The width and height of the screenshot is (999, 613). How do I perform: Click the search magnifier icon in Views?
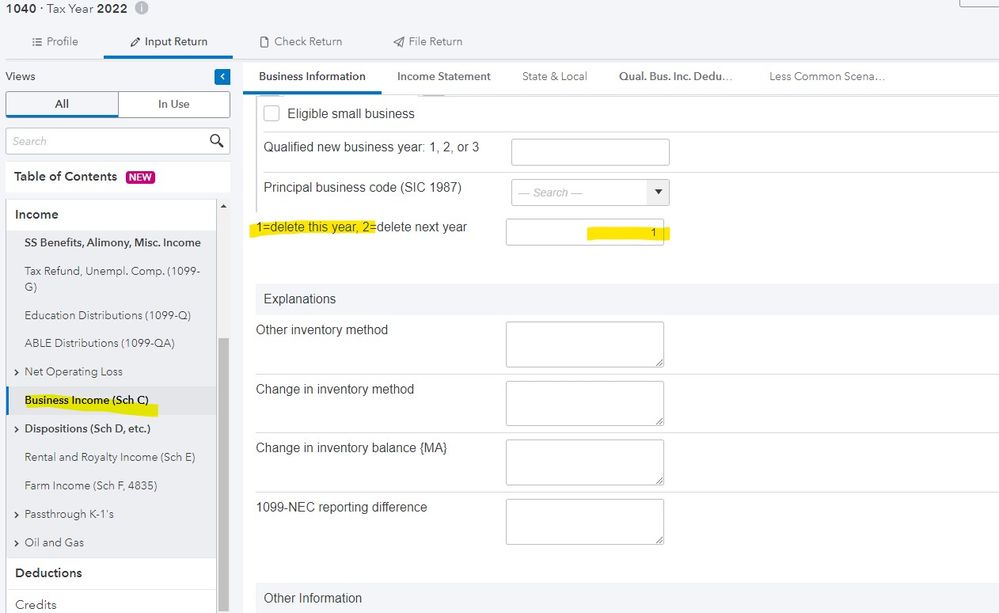216,141
